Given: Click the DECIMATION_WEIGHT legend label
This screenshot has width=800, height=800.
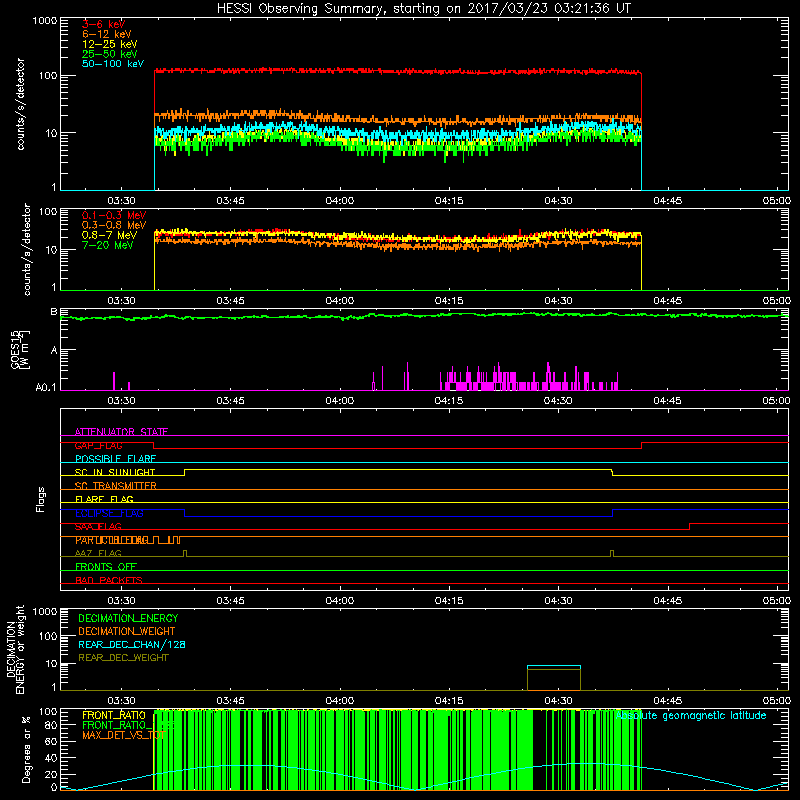Looking at the screenshot, I should [127, 631].
